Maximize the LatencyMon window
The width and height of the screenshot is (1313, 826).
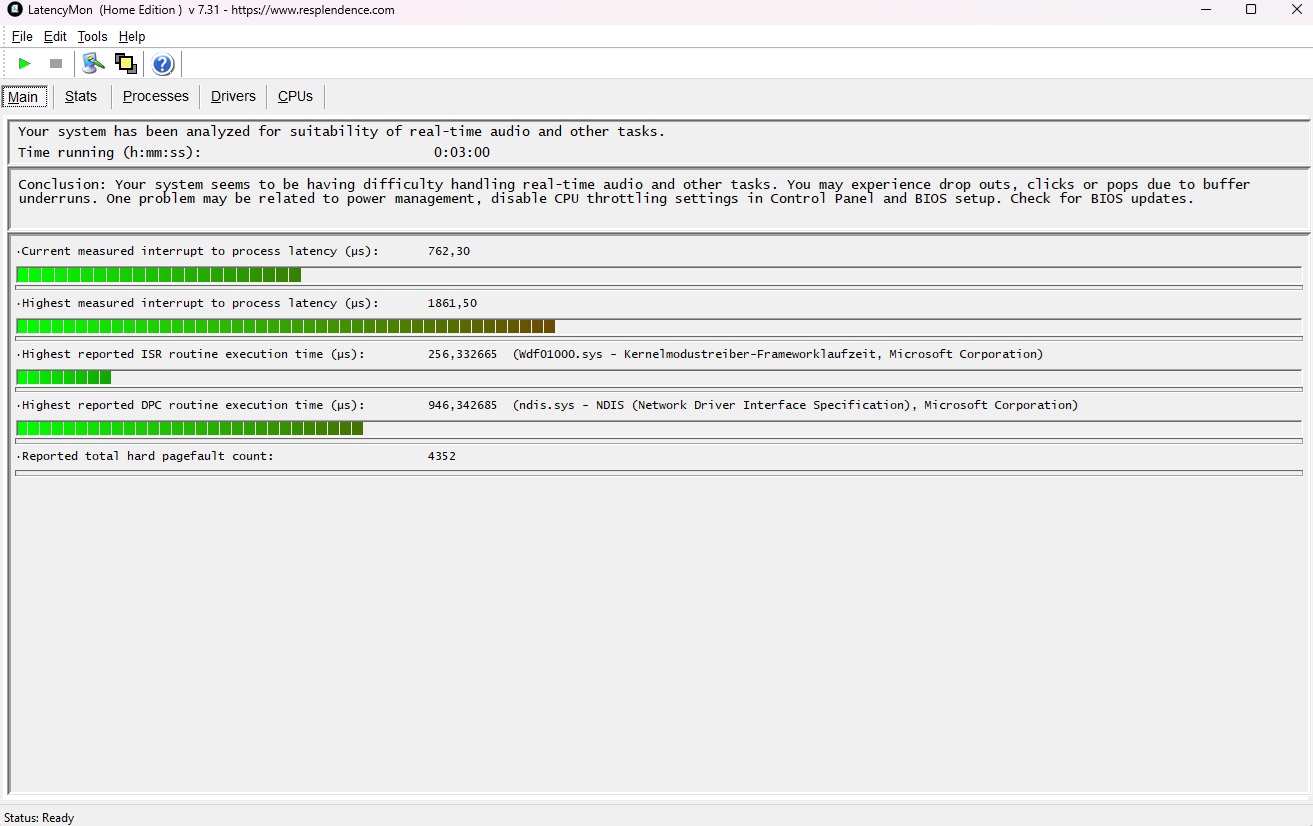click(1251, 10)
